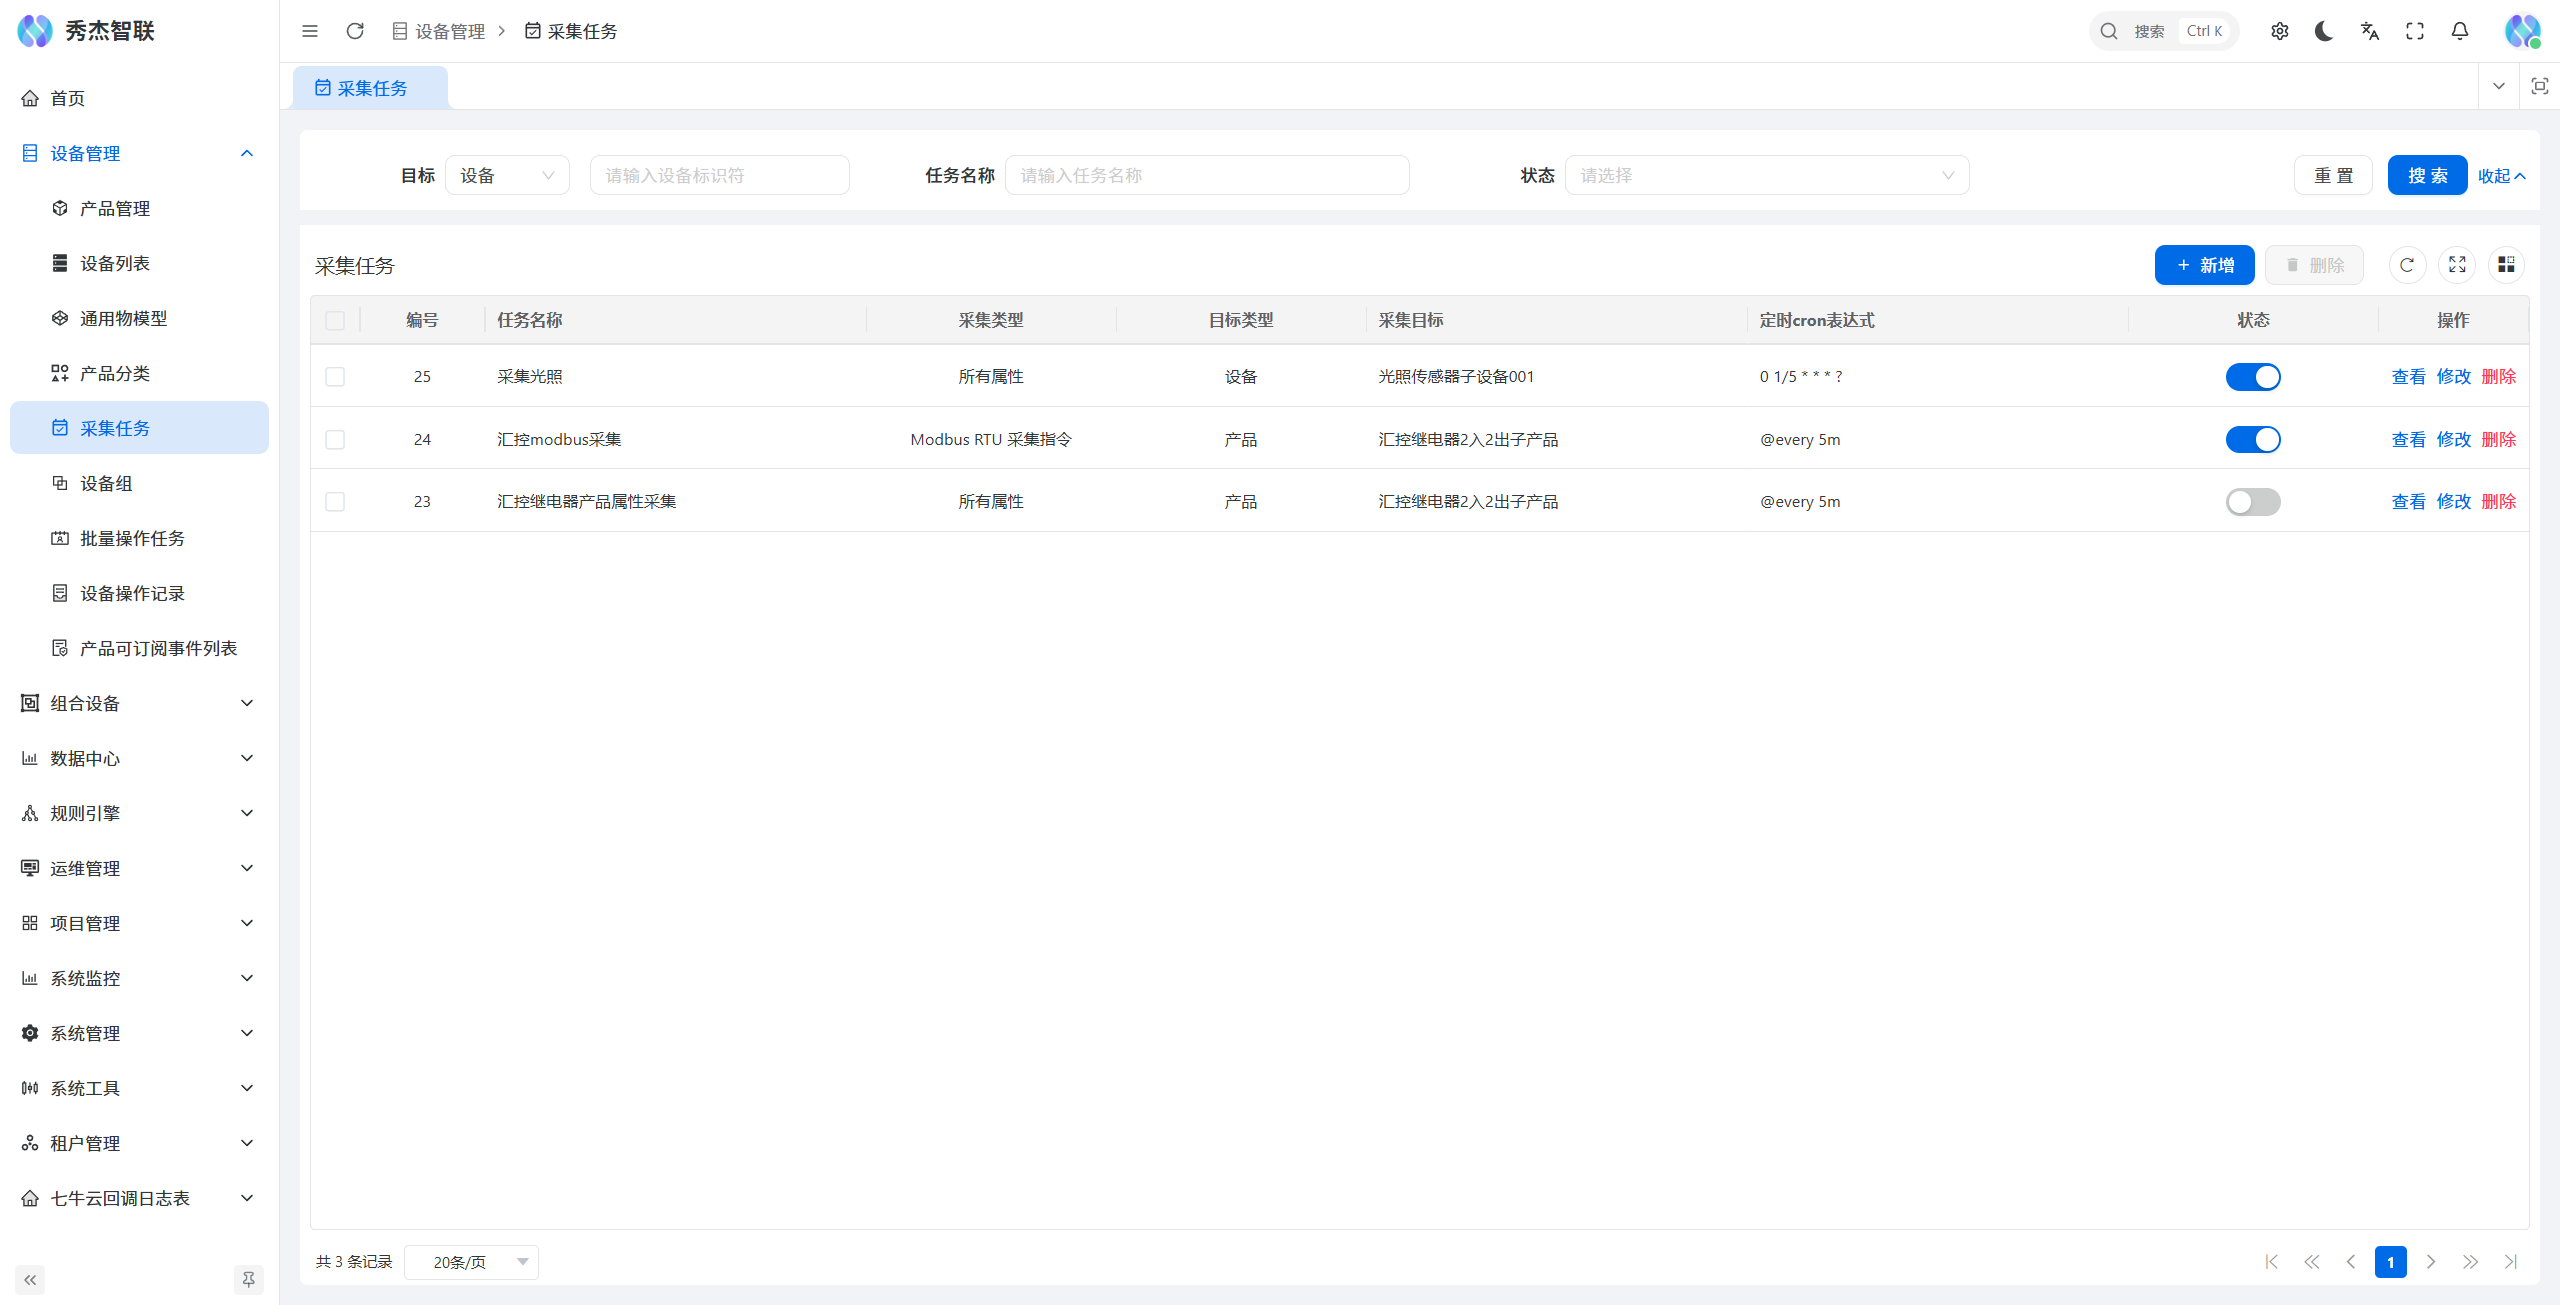The image size is (2560, 1305).
Task: Open 设备列表 in sidebar menu
Action: [115, 263]
